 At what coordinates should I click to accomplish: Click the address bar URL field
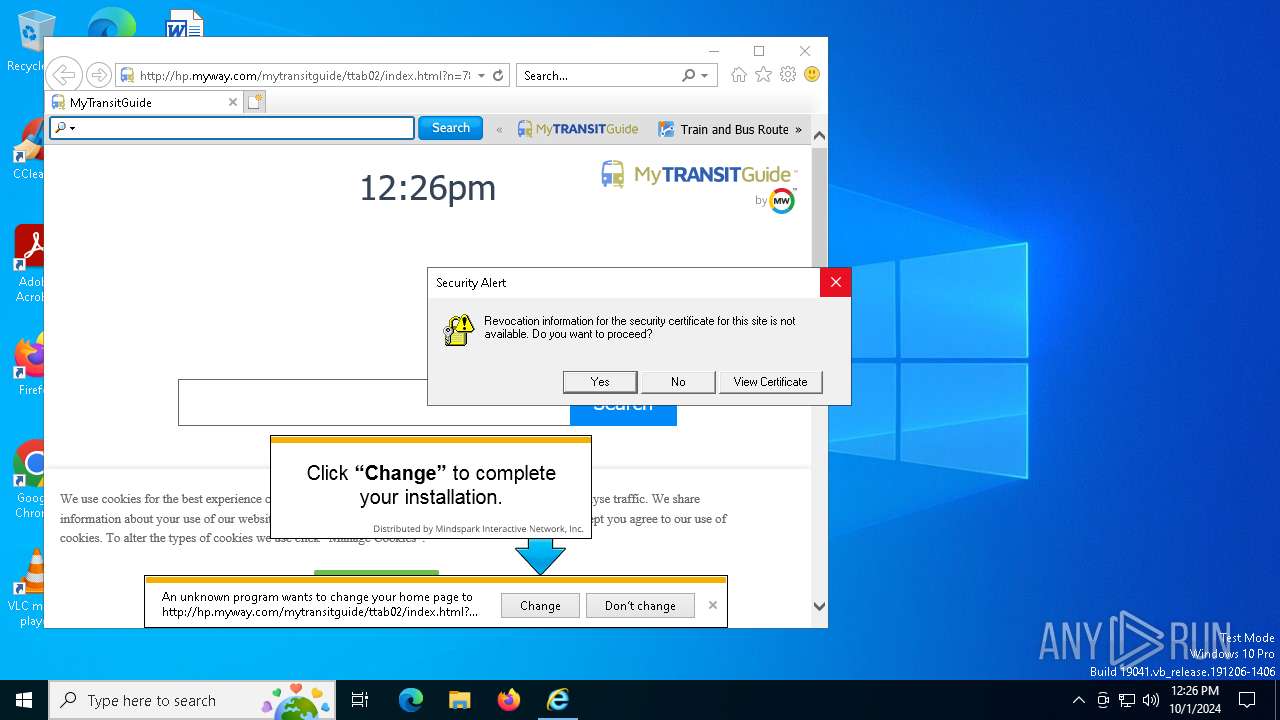305,75
